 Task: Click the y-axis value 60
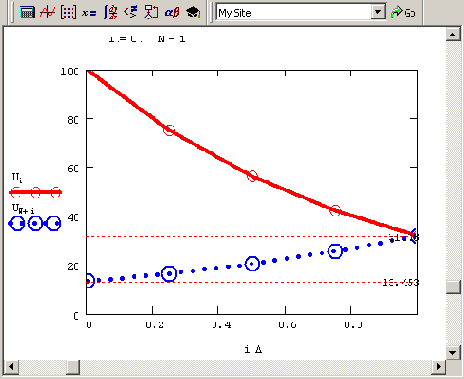tap(73, 169)
